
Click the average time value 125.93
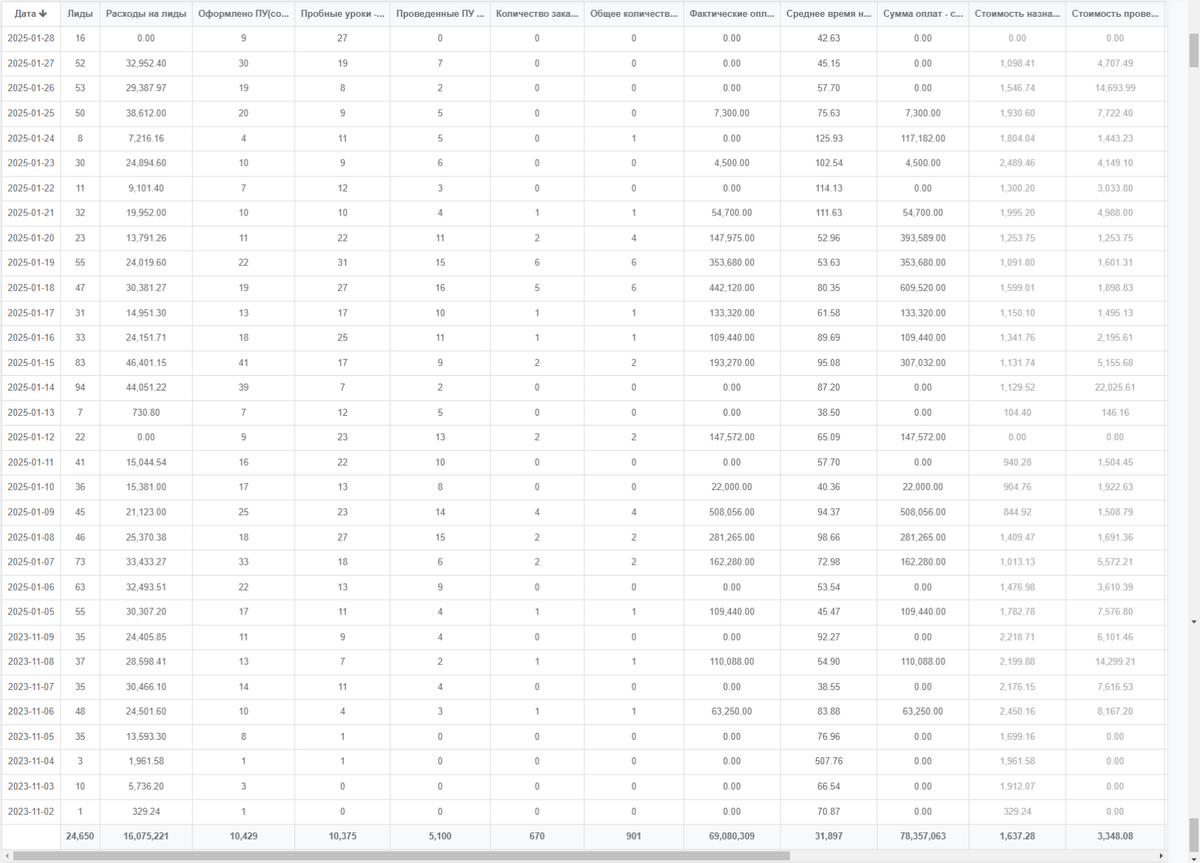point(828,138)
